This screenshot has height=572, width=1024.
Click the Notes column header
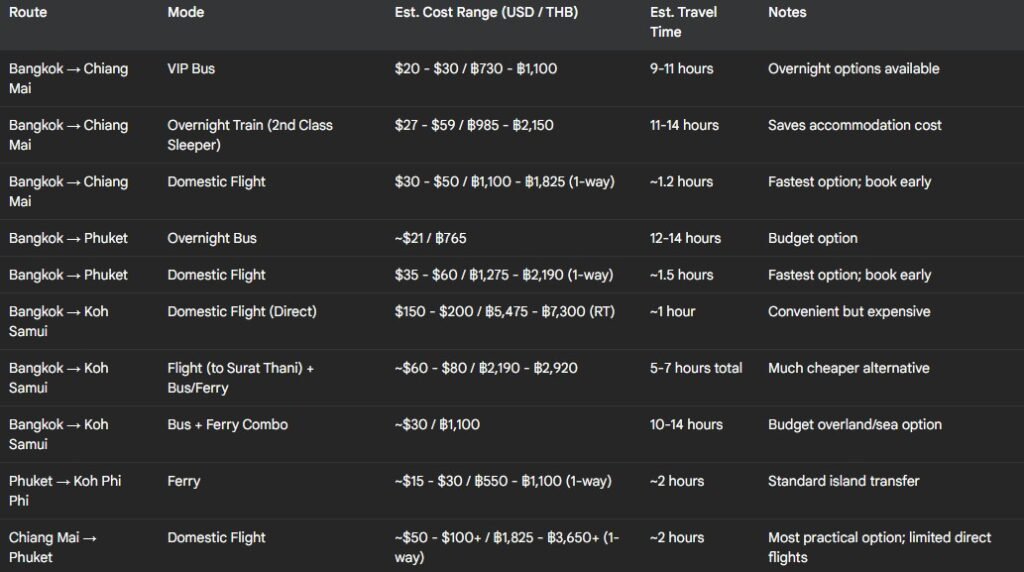(x=787, y=12)
